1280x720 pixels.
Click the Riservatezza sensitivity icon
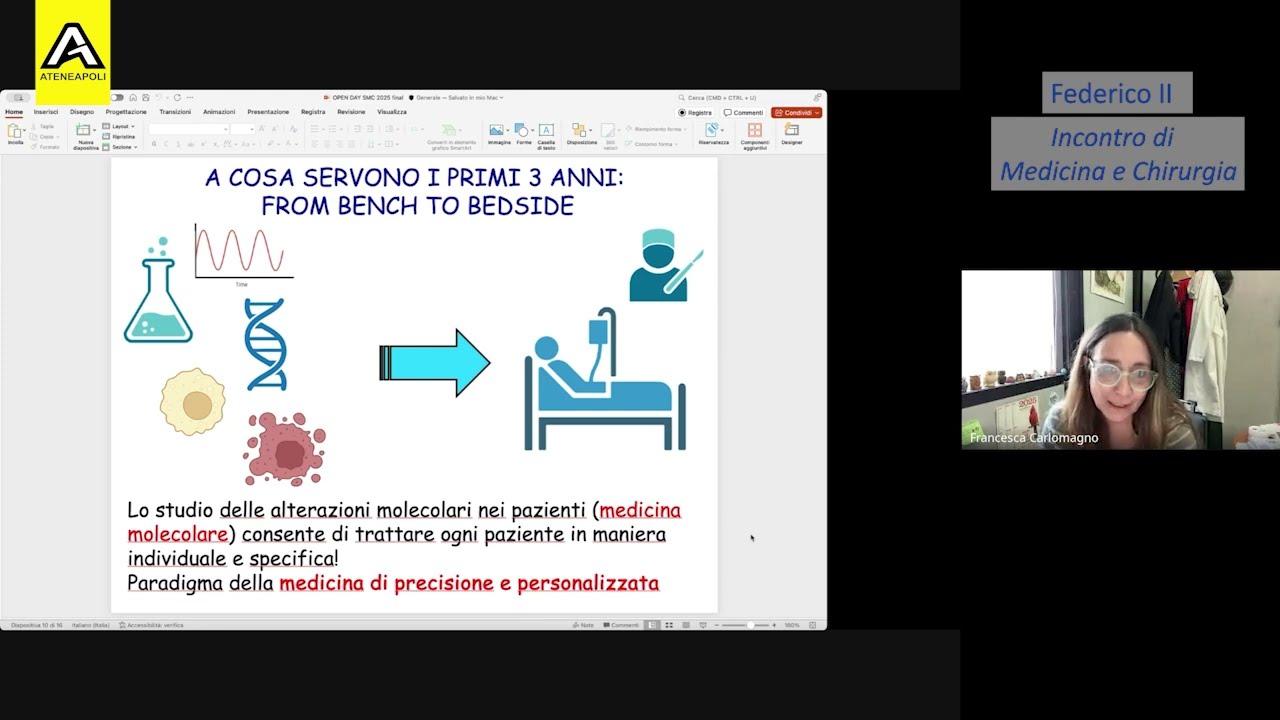(x=711, y=130)
